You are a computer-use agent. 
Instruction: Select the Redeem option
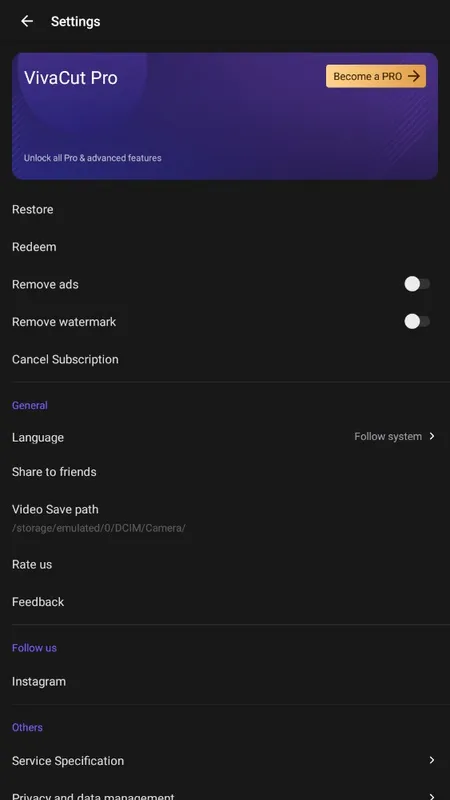pyautogui.click(x=225, y=247)
